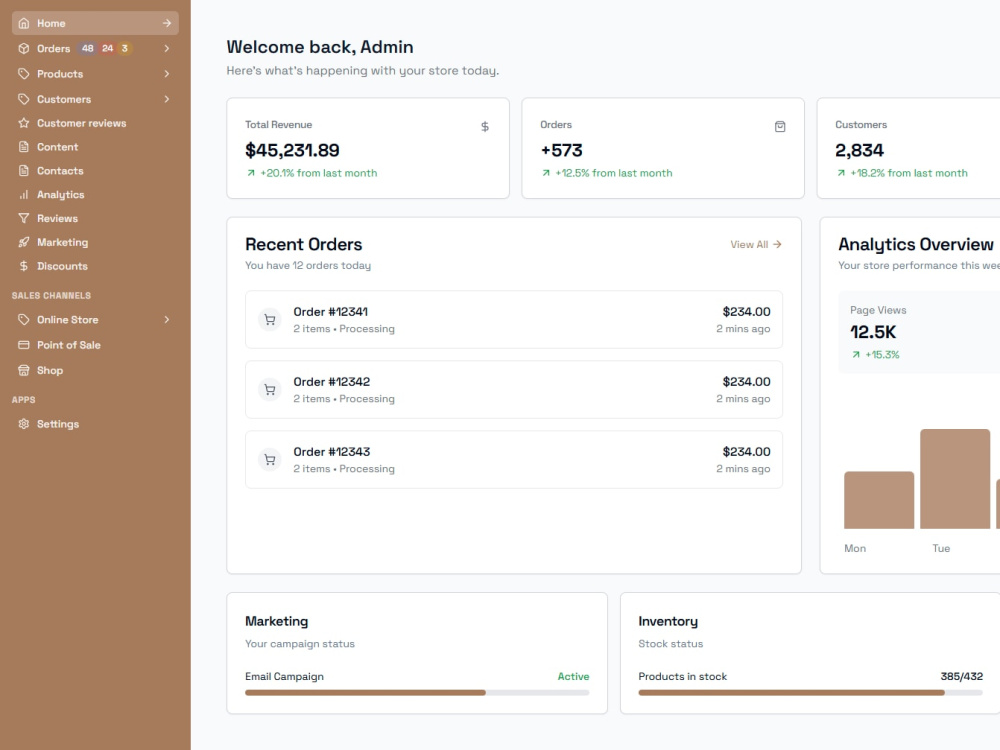Click the Products tag icon
Screen dimensions: 1000x750
(24, 74)
